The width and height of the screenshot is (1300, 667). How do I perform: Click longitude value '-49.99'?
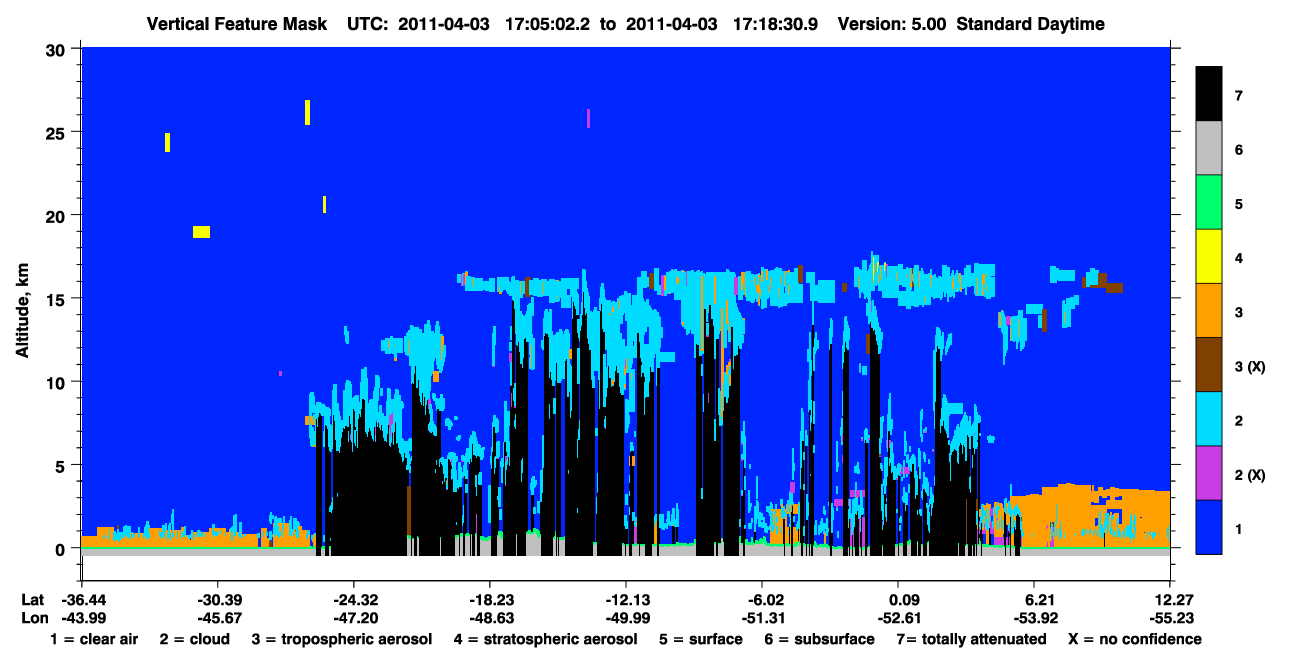(x=626, y=618)
